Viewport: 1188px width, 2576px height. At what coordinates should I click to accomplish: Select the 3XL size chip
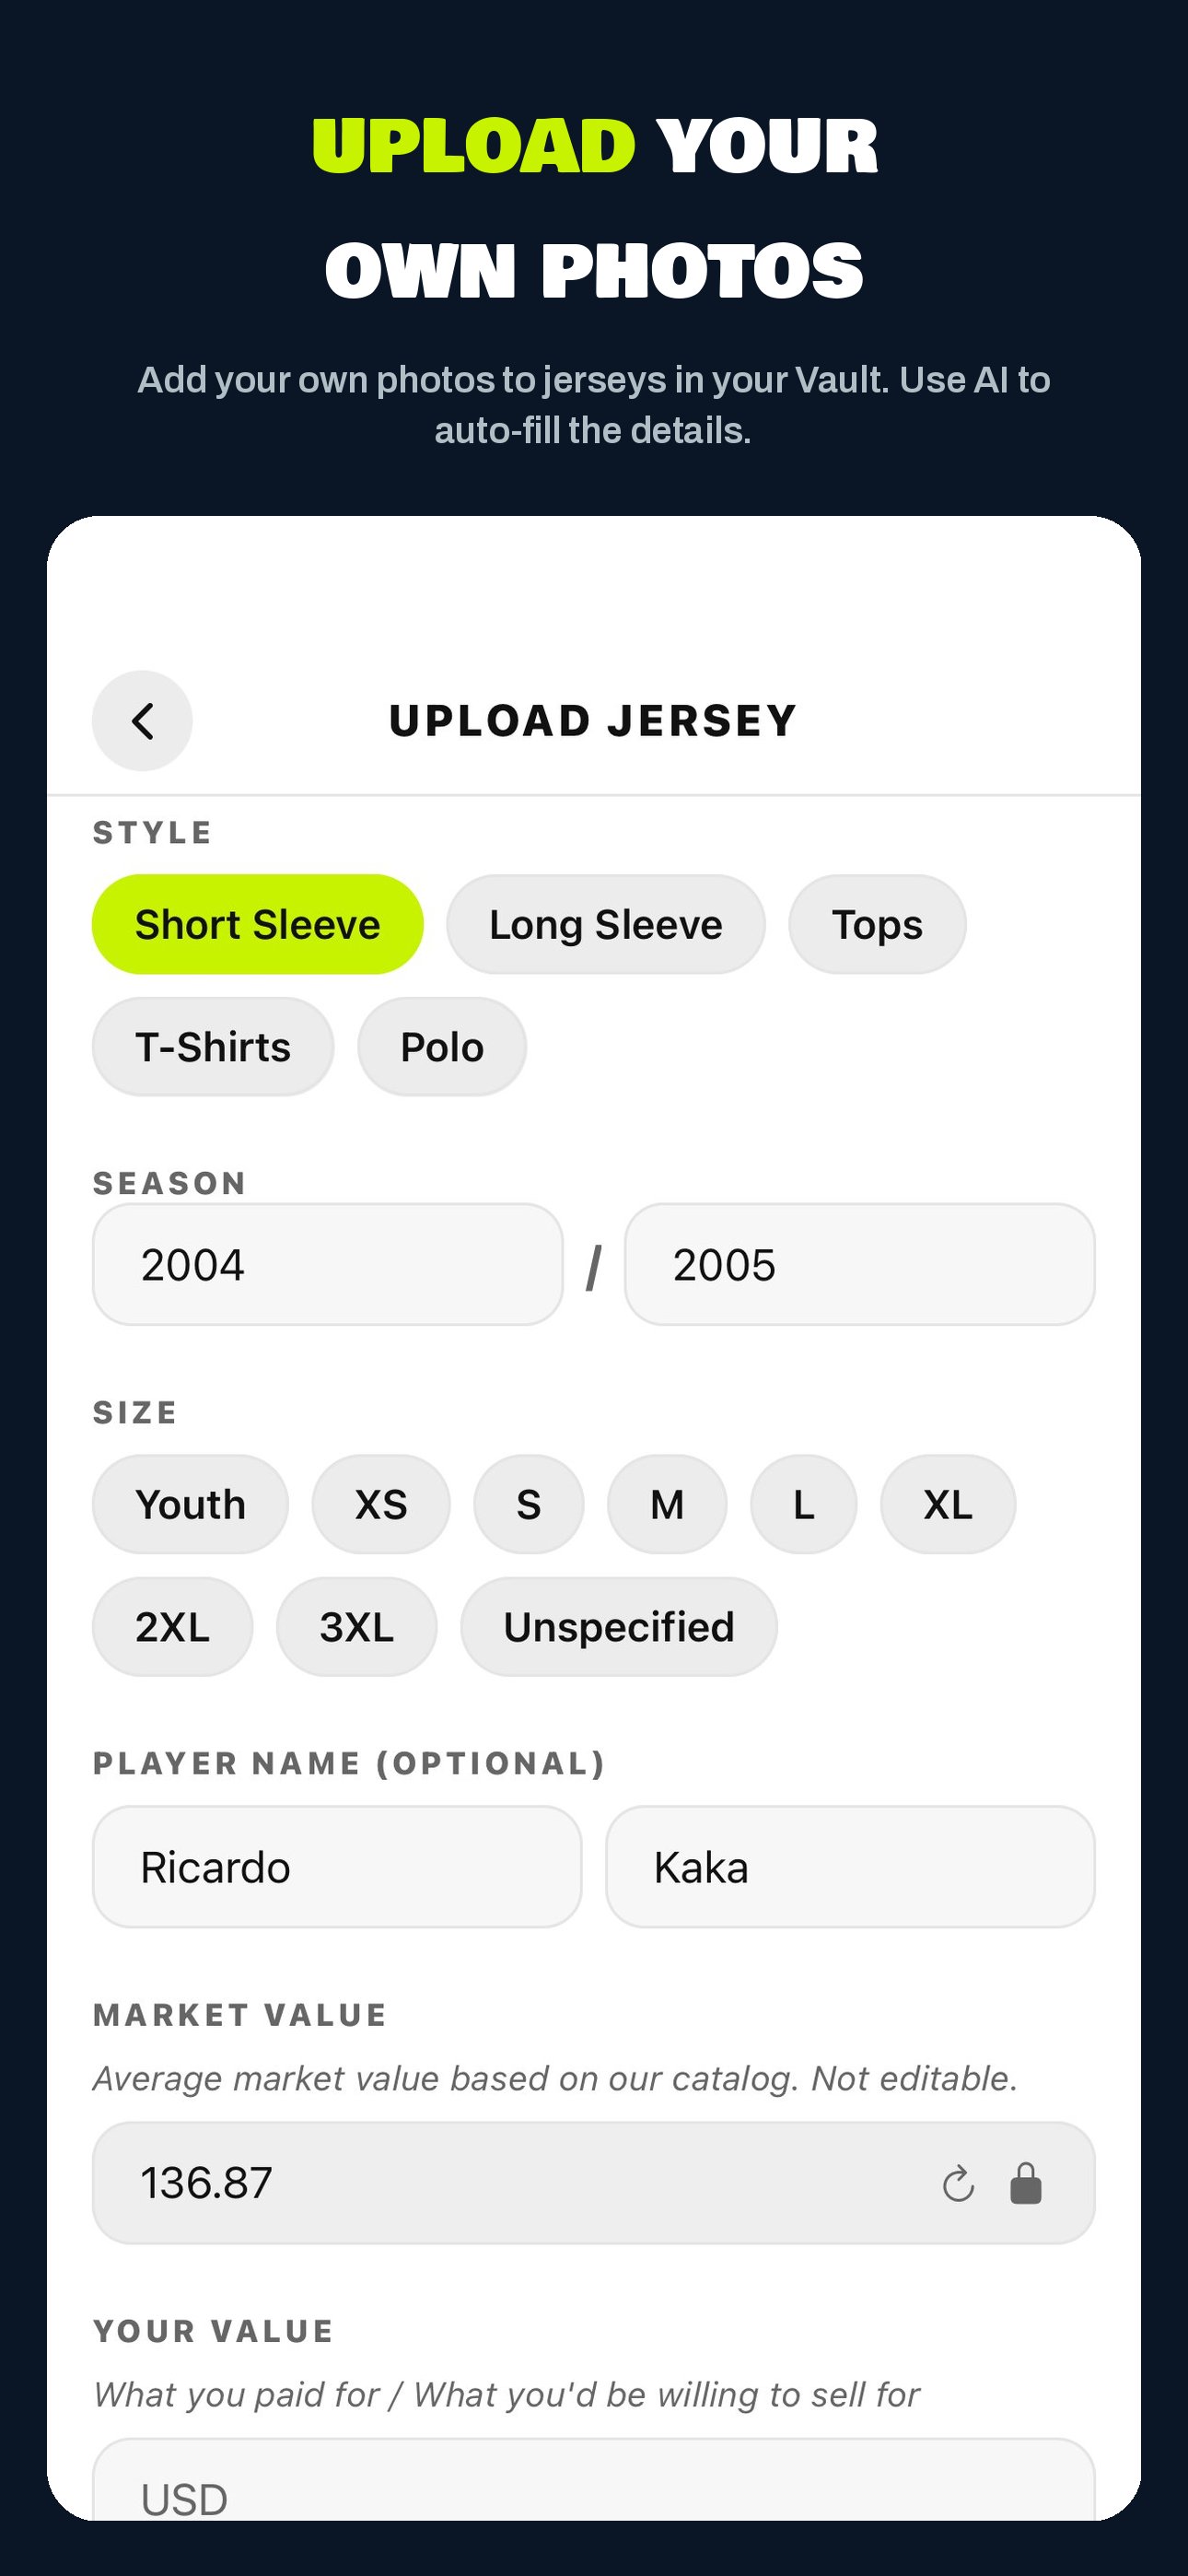tap(356, 1626)
